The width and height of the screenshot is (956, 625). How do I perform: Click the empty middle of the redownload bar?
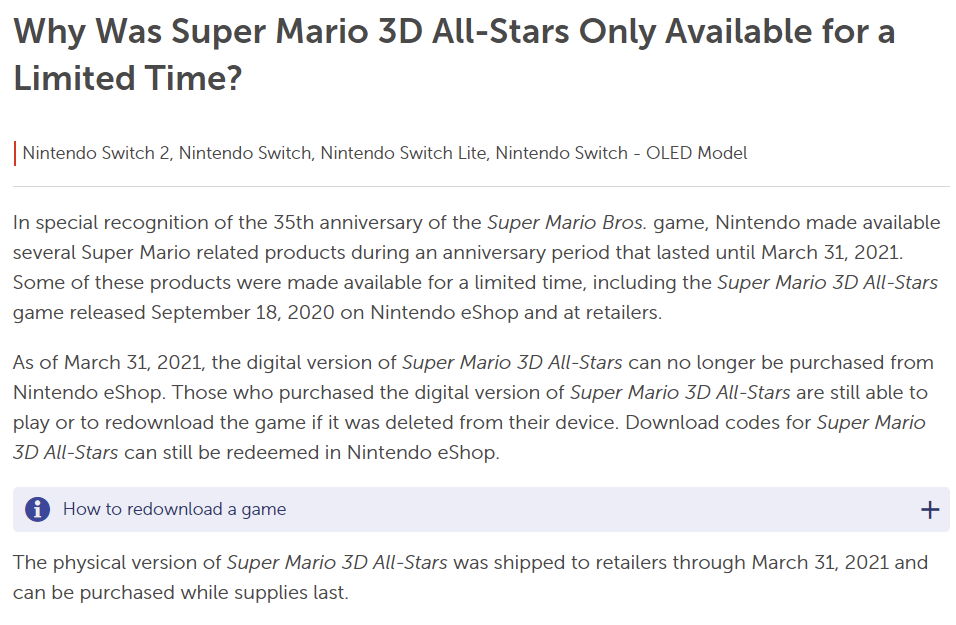(600, 510)
